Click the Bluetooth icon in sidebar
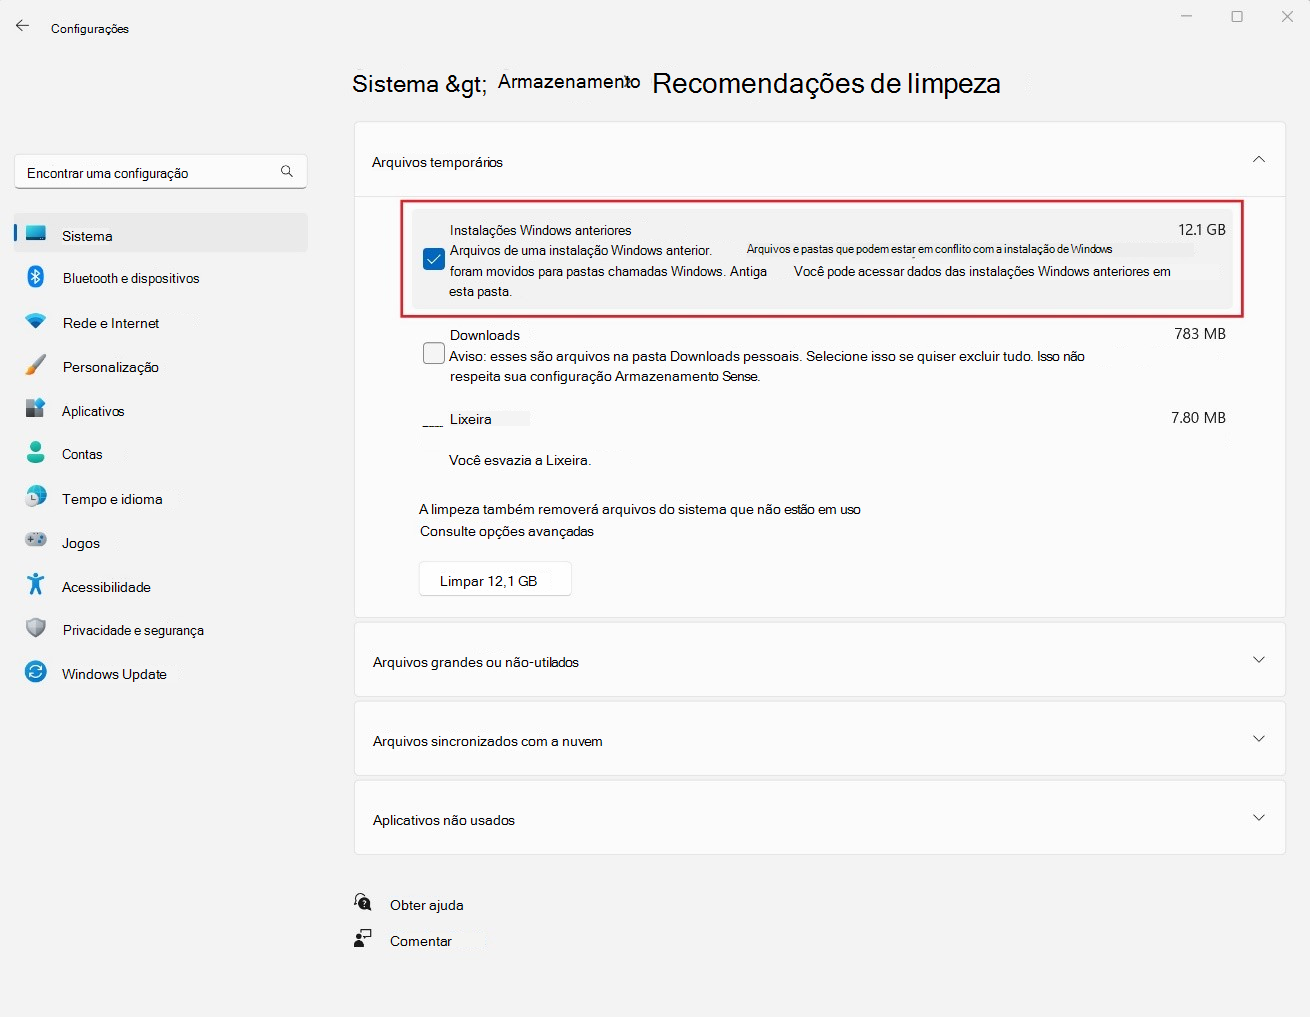 click(x=36, y=277)
